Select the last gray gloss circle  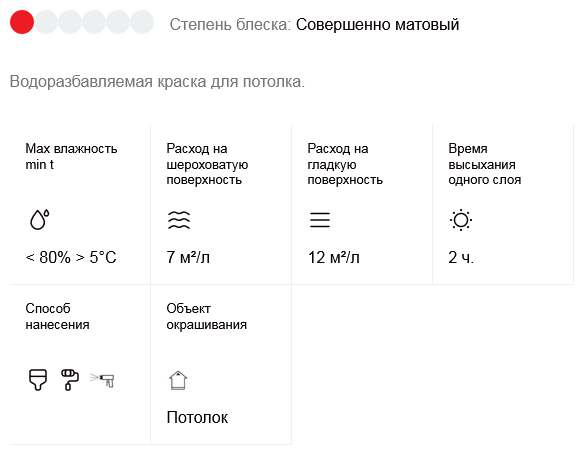coord(142,22)
